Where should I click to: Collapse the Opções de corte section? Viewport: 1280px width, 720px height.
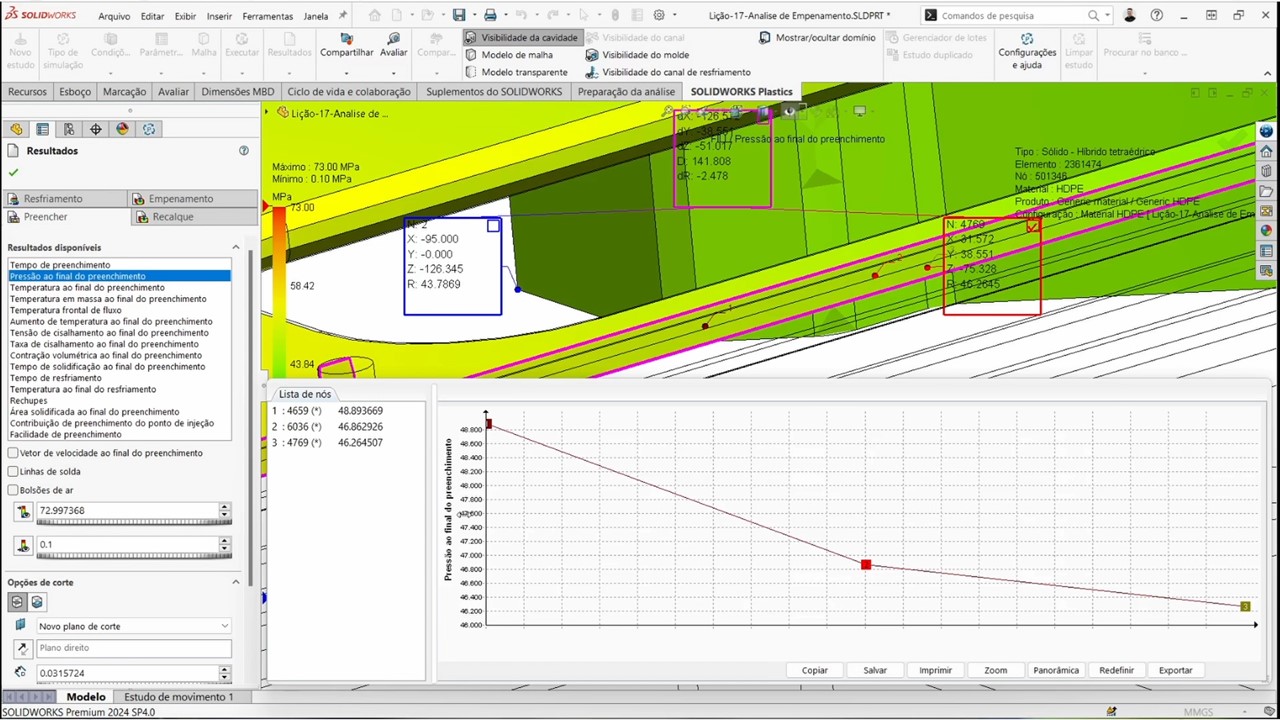[236, 582]
